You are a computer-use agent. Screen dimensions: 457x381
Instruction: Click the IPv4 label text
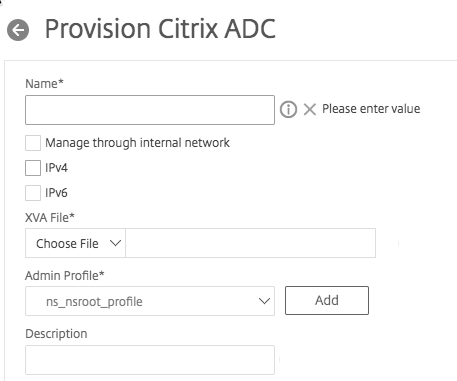(x=56, y=168)
